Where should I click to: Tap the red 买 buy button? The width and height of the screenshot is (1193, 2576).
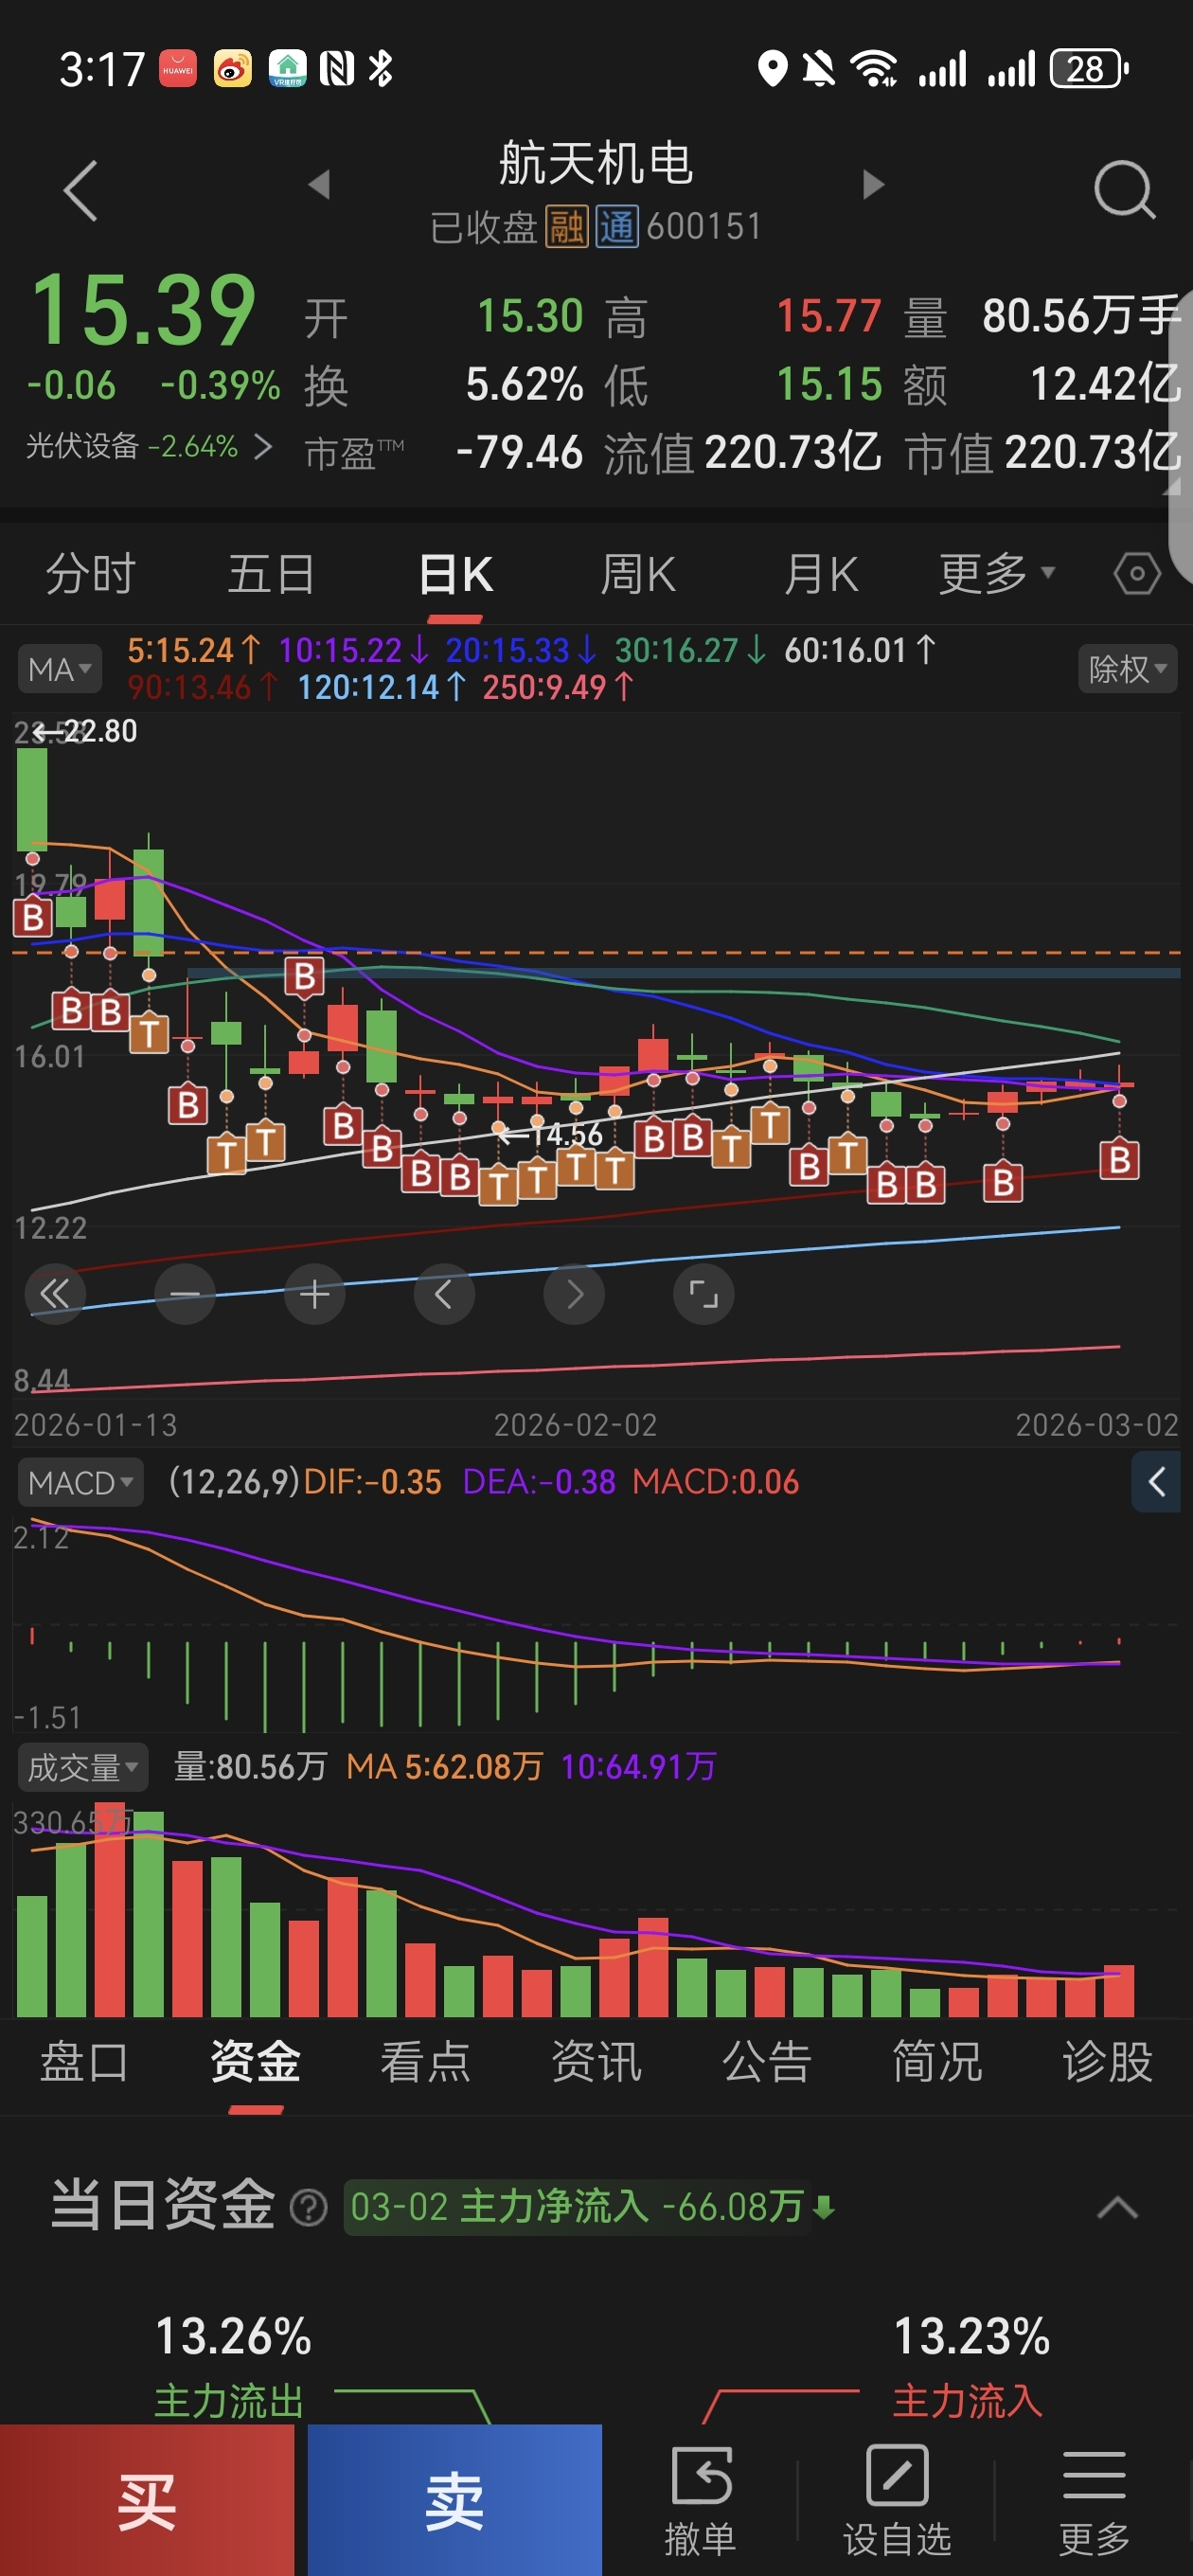click(147, 2500)
